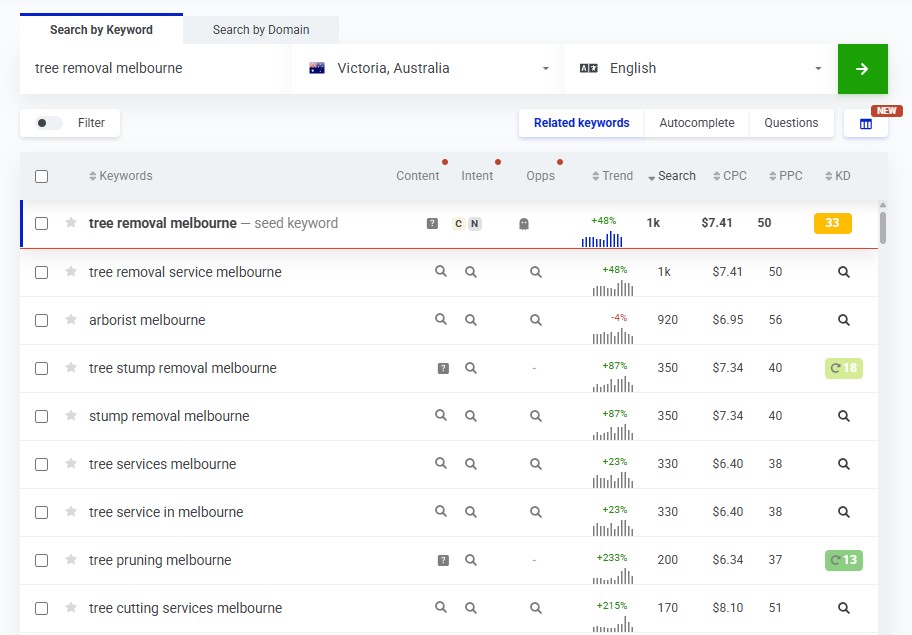
Task: Refresh KD score 18 for tree stump removal
Action: [x=843, y=368]
